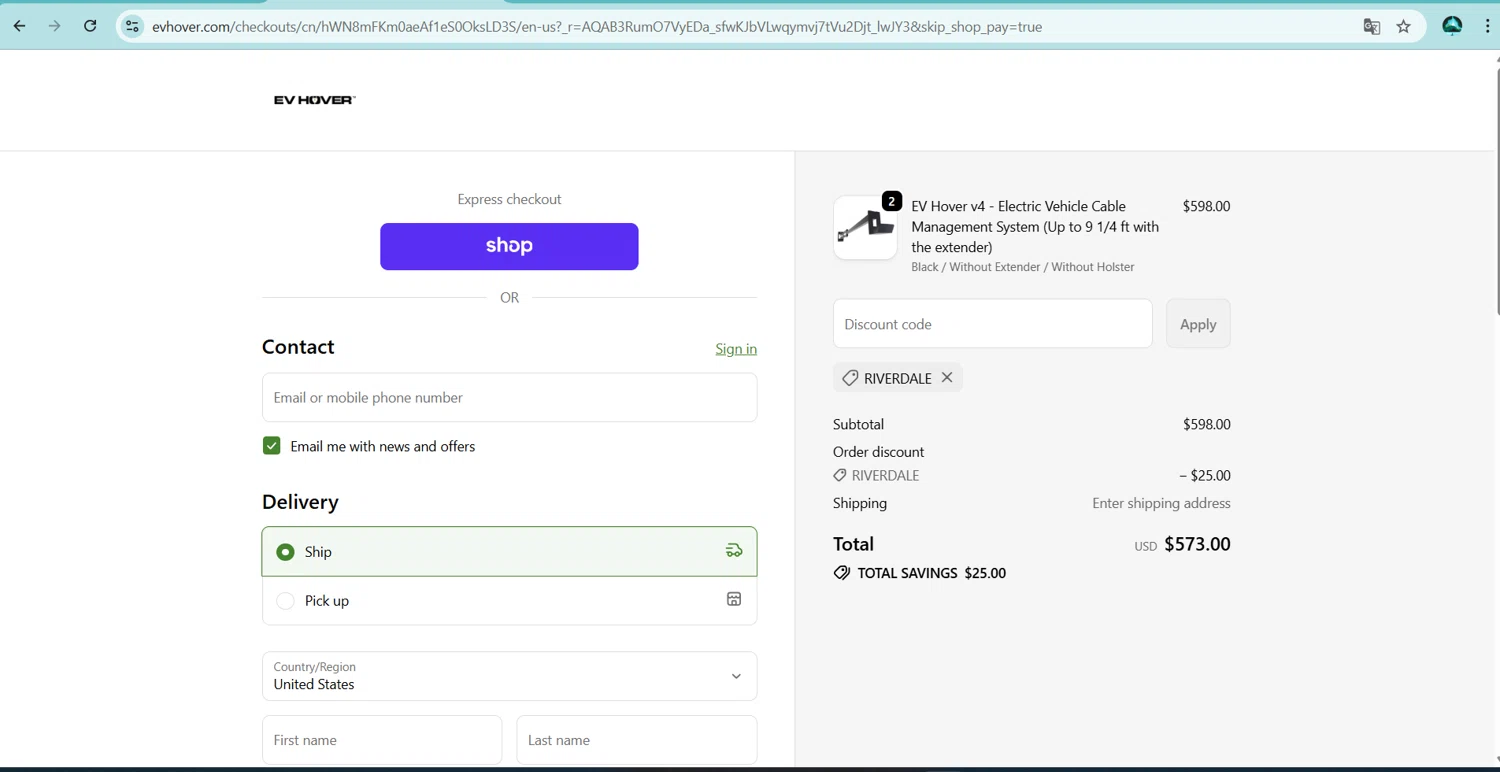Click the truck icon in Ship option
The image size is (1500, 772).
[x=734, y=551]
